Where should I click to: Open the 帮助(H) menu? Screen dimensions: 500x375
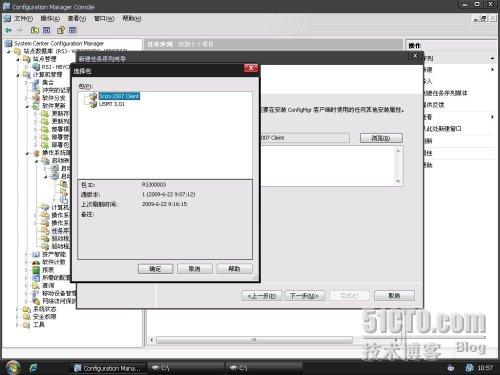click(132, 18)
